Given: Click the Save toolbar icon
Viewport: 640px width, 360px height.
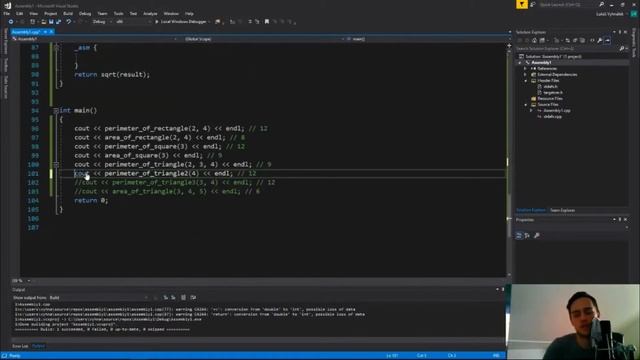Looking at the screenshot, I should pos(51,22).
